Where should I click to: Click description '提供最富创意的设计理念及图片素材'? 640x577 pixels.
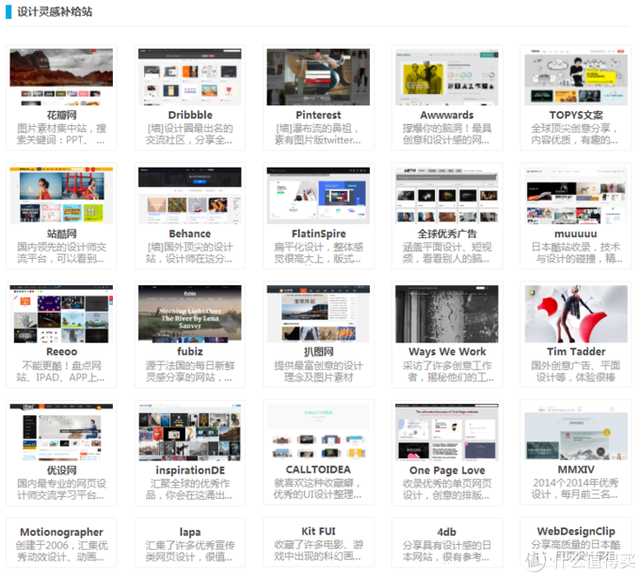pos(318,371)
